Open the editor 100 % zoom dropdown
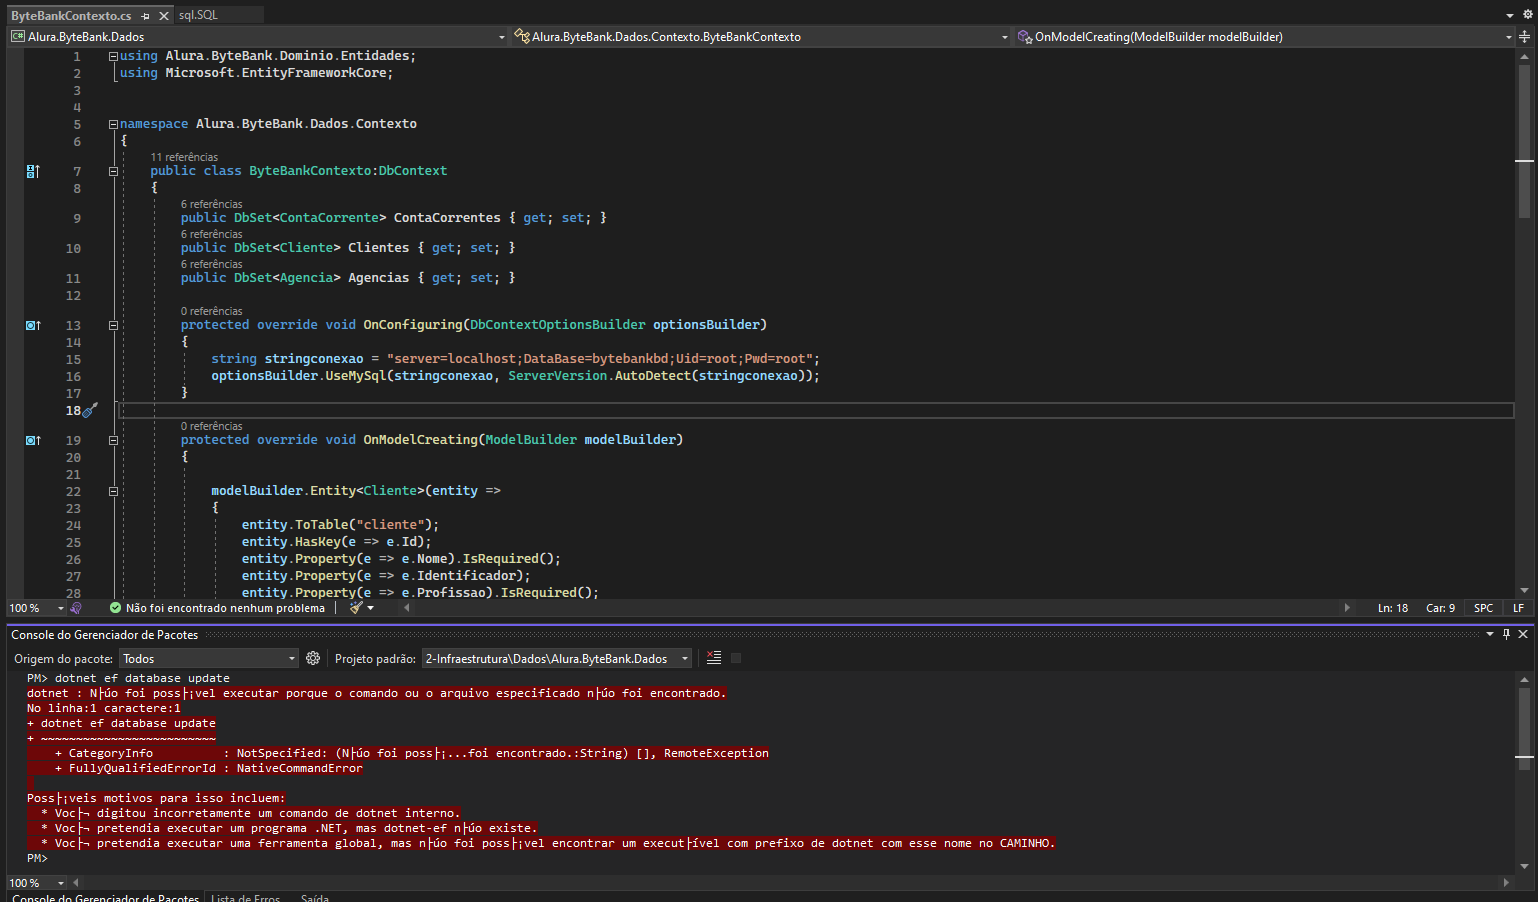This screenshot has width=1538, height=902. coord(36,608)
